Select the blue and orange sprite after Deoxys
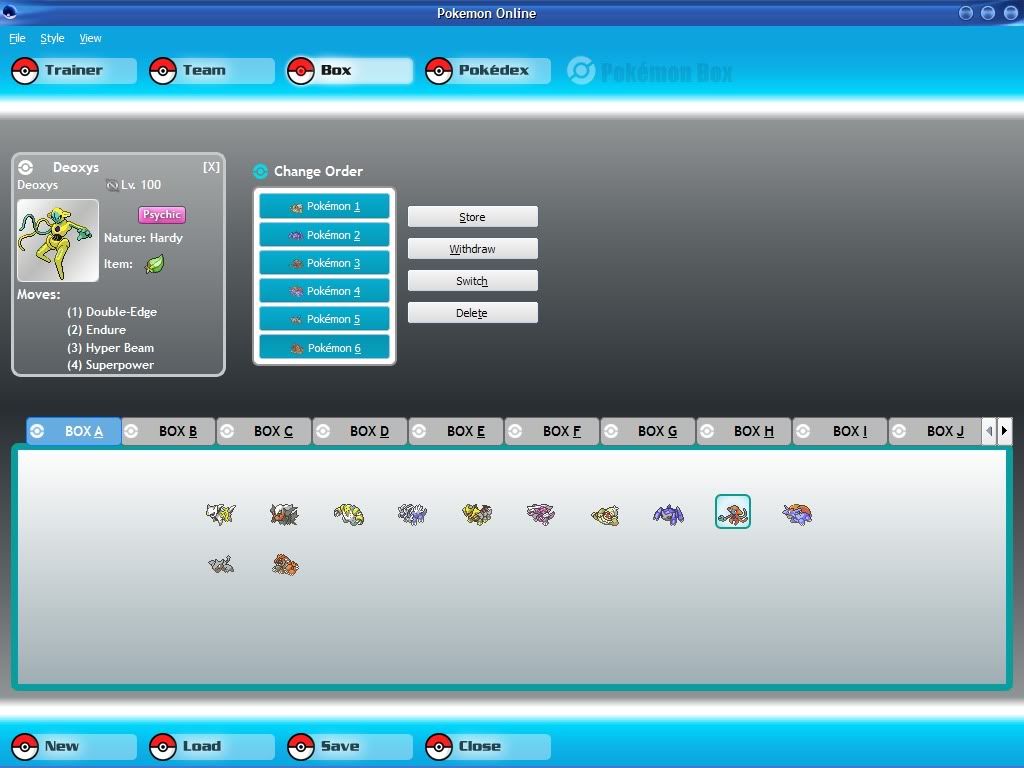 797,514
